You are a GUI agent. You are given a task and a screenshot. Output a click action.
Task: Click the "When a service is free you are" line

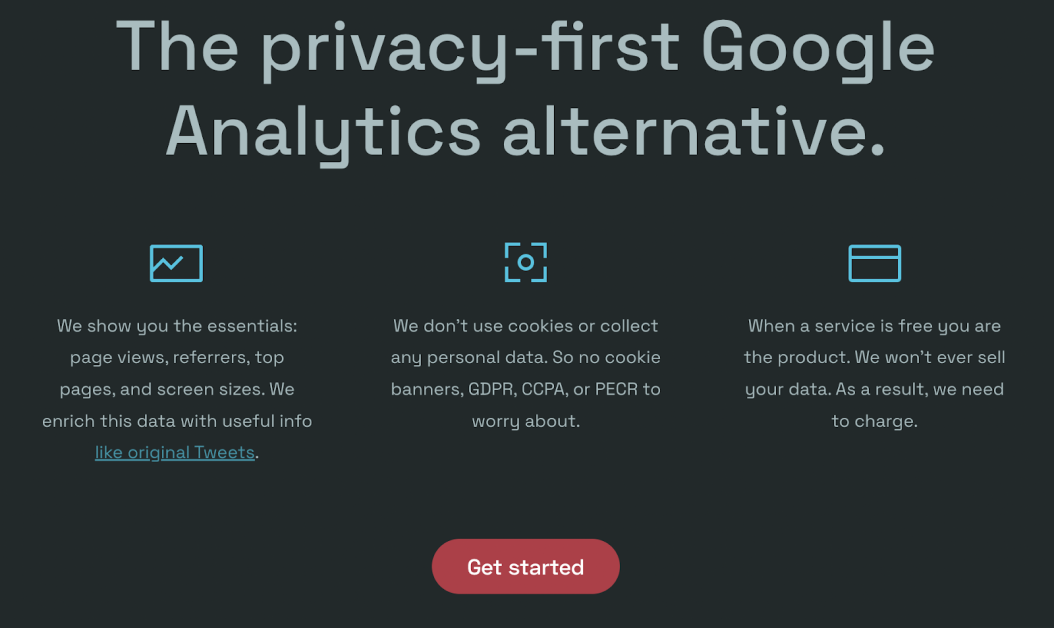tap(874, 326)
